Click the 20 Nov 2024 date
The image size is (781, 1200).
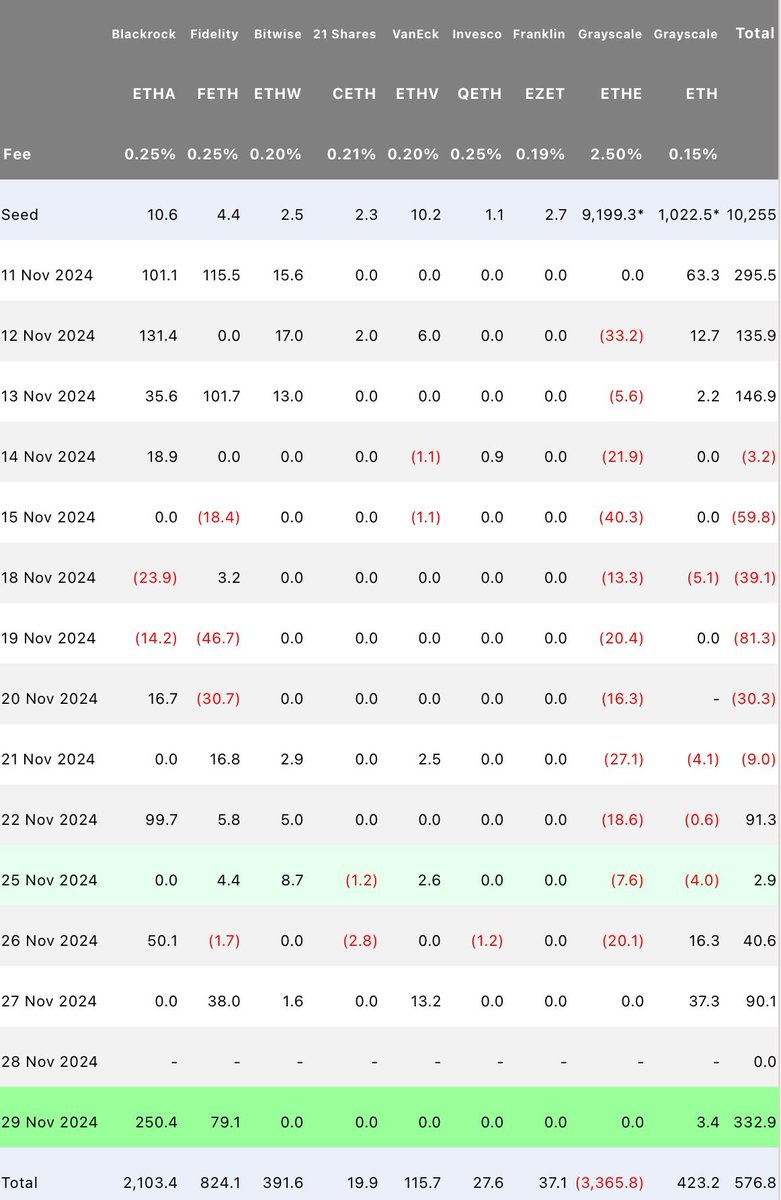[x=48, y=699]
